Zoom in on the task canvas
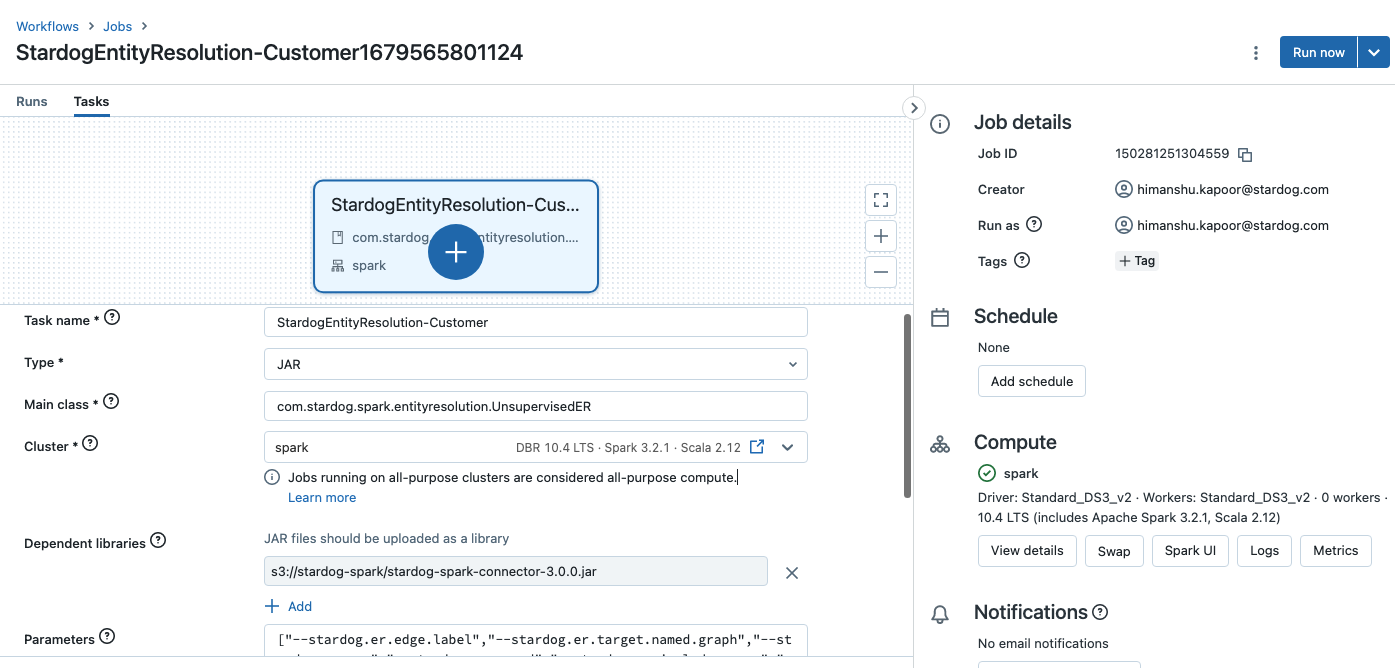Viewport: 1395px width, 668px height. point(881,236)
